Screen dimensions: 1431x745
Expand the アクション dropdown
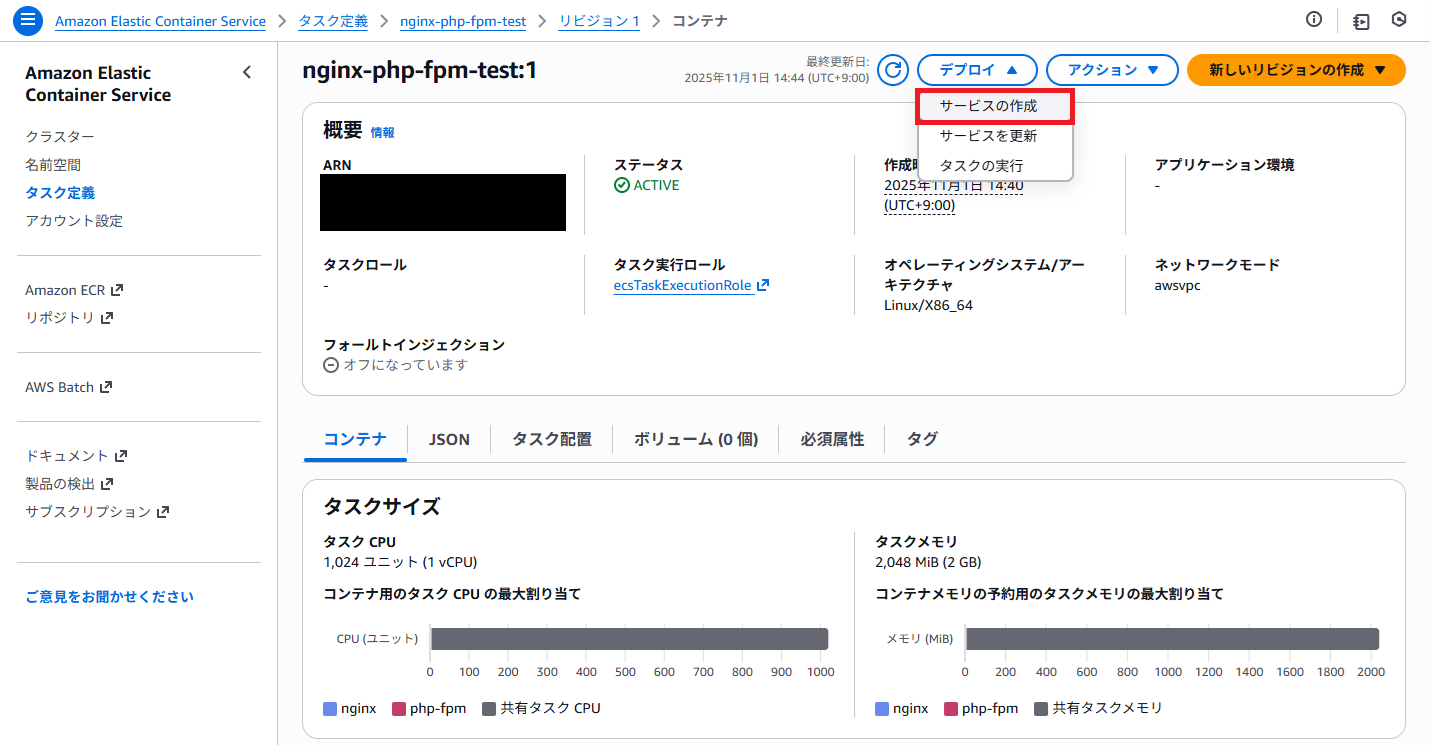click(1113, 70)
